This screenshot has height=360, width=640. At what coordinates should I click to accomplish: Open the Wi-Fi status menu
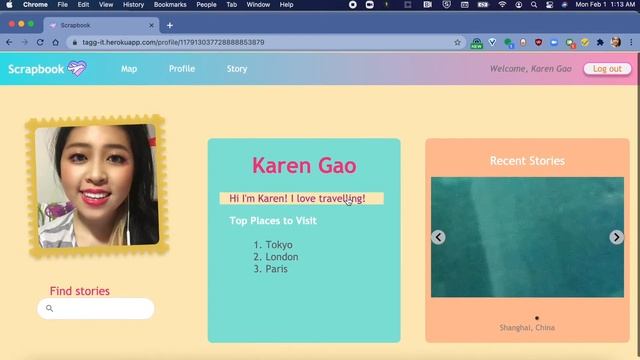pos(502,5)
